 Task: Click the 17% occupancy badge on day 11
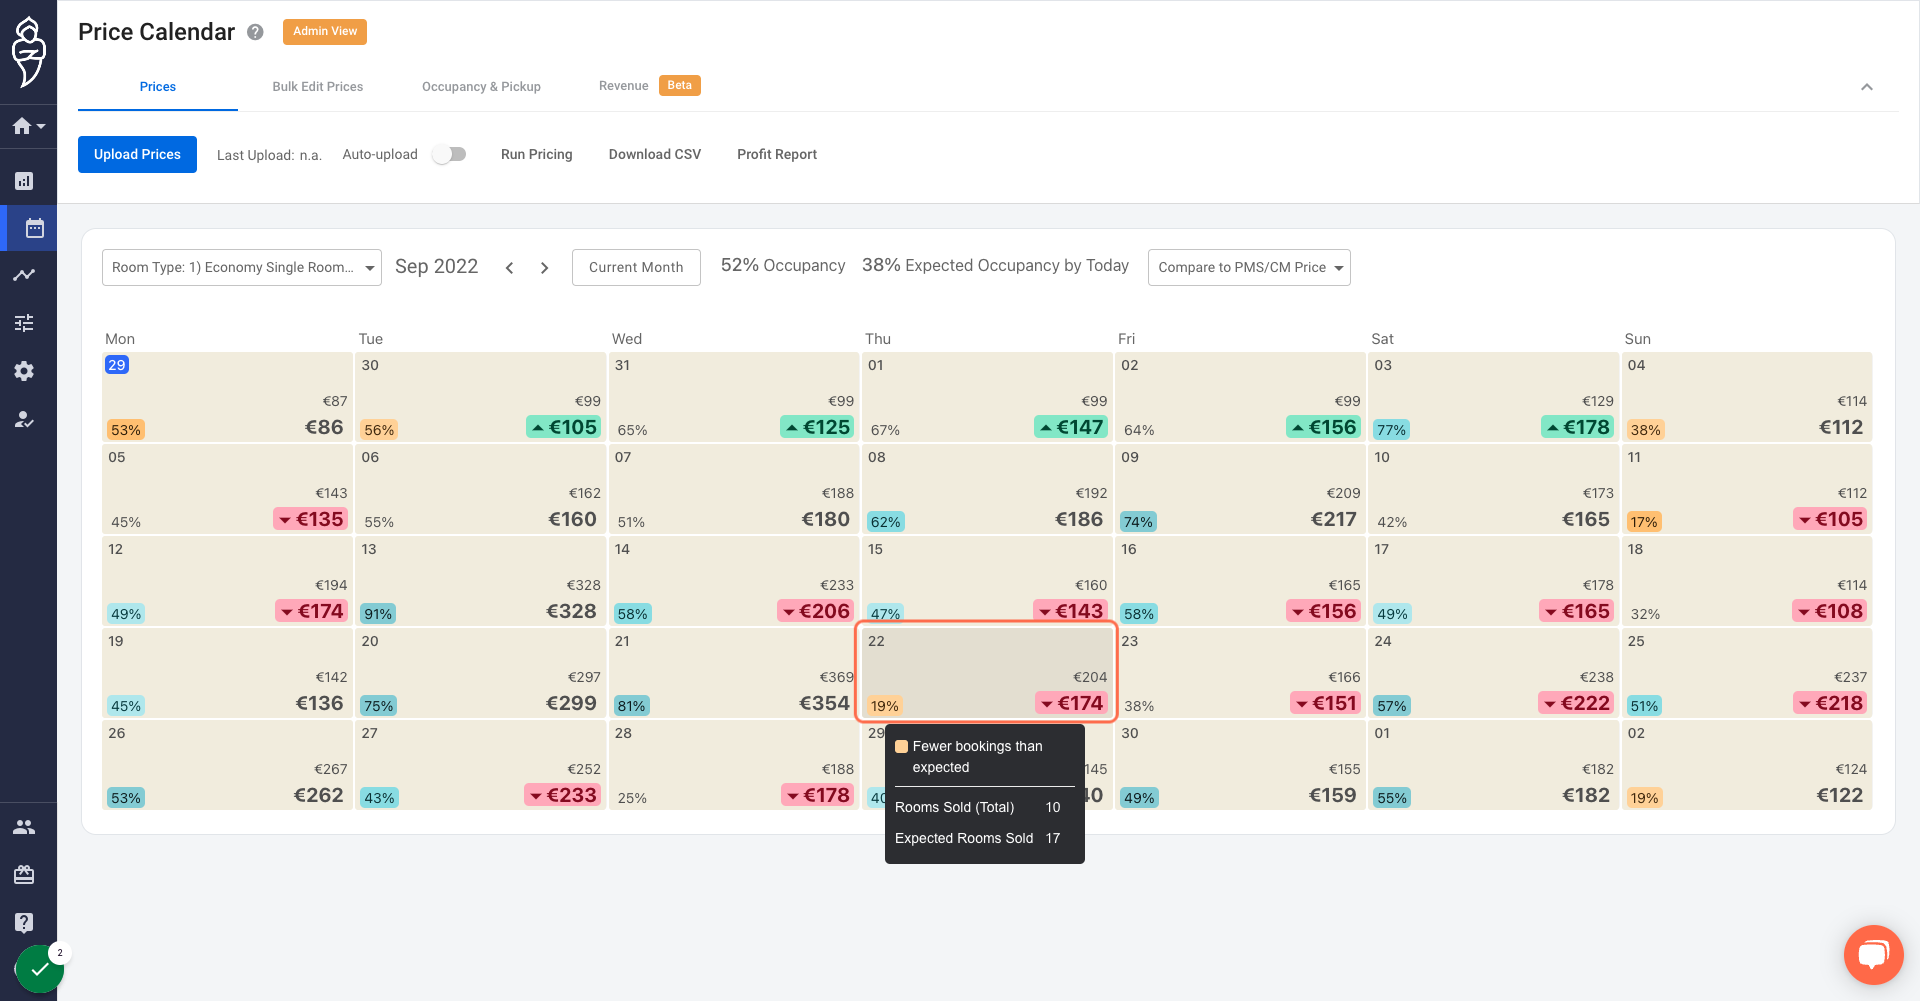tap(1644, 522)
